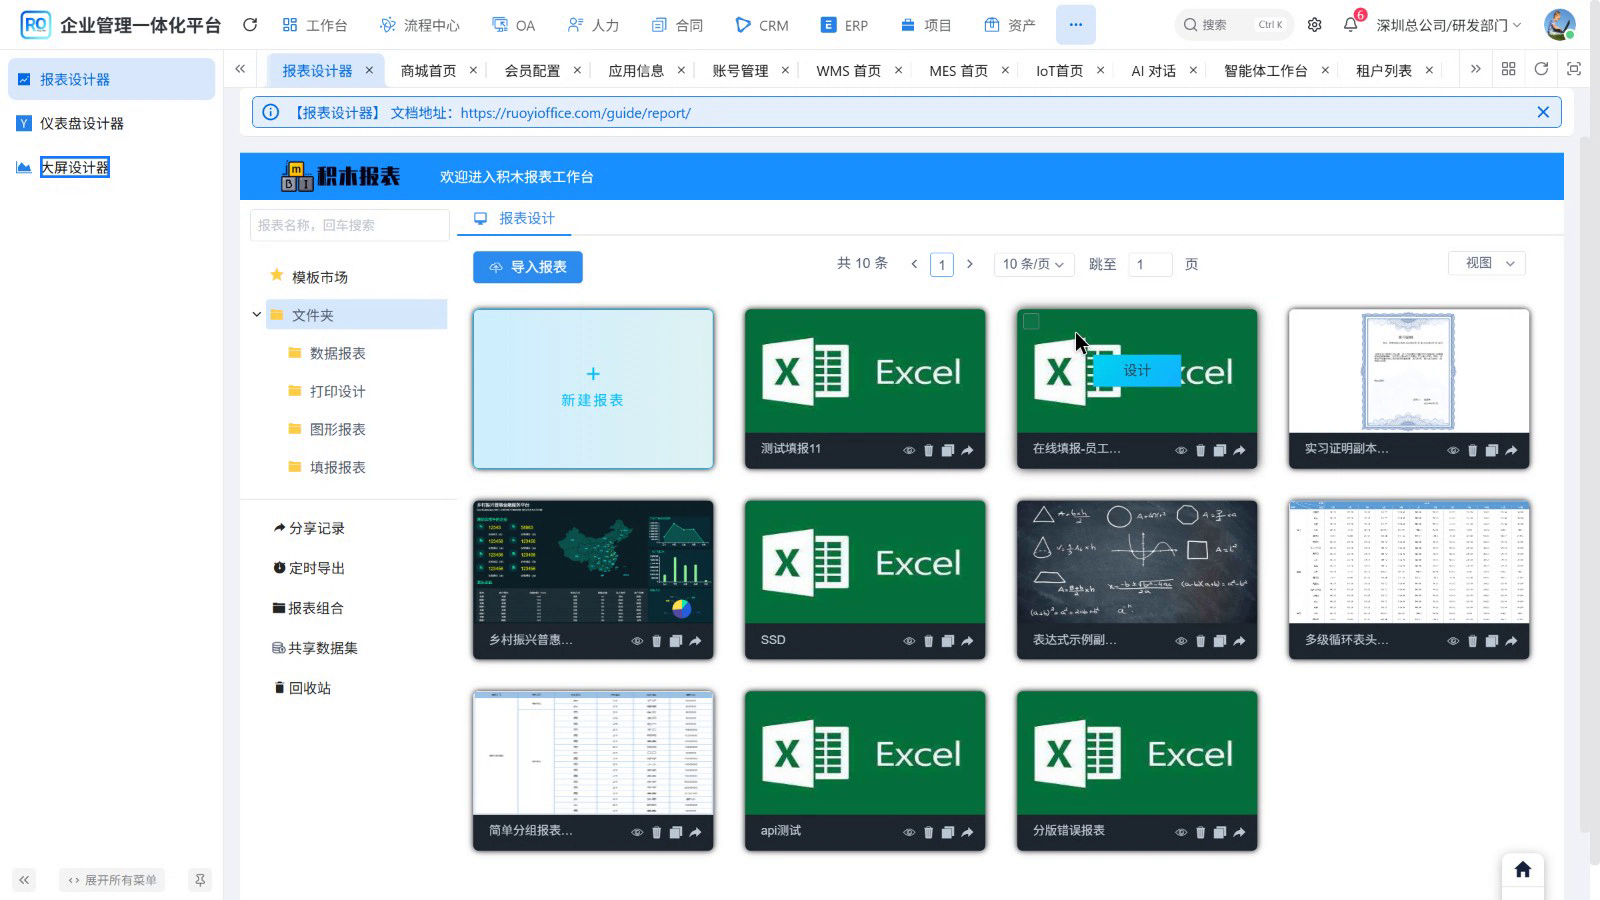Image resolution: width=1600 pixels, height=900 pixels.
Task: Select the 数据报表 folder
Action: tap(338, 353)
